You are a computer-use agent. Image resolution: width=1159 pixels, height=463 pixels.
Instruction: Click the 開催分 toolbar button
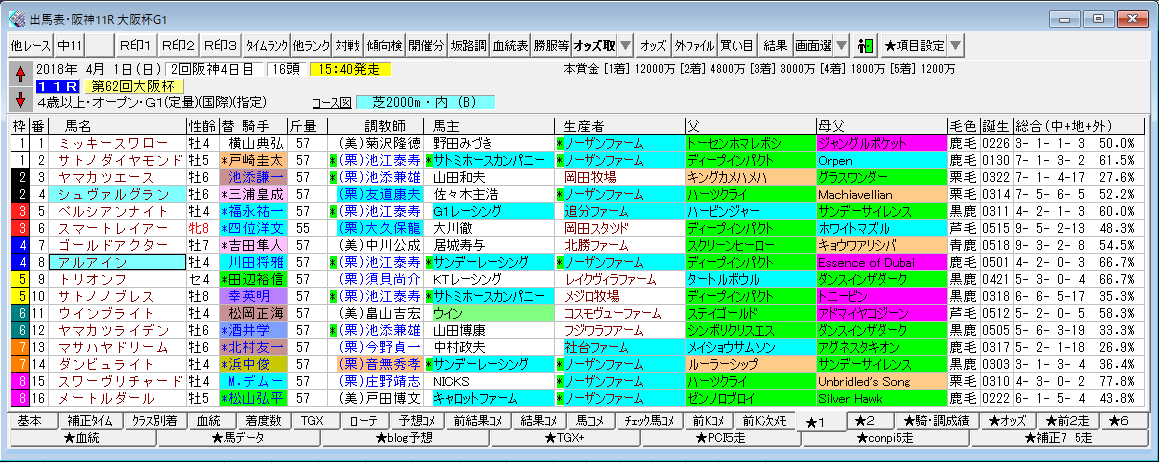pyautogui.click(x=426, y=46)
